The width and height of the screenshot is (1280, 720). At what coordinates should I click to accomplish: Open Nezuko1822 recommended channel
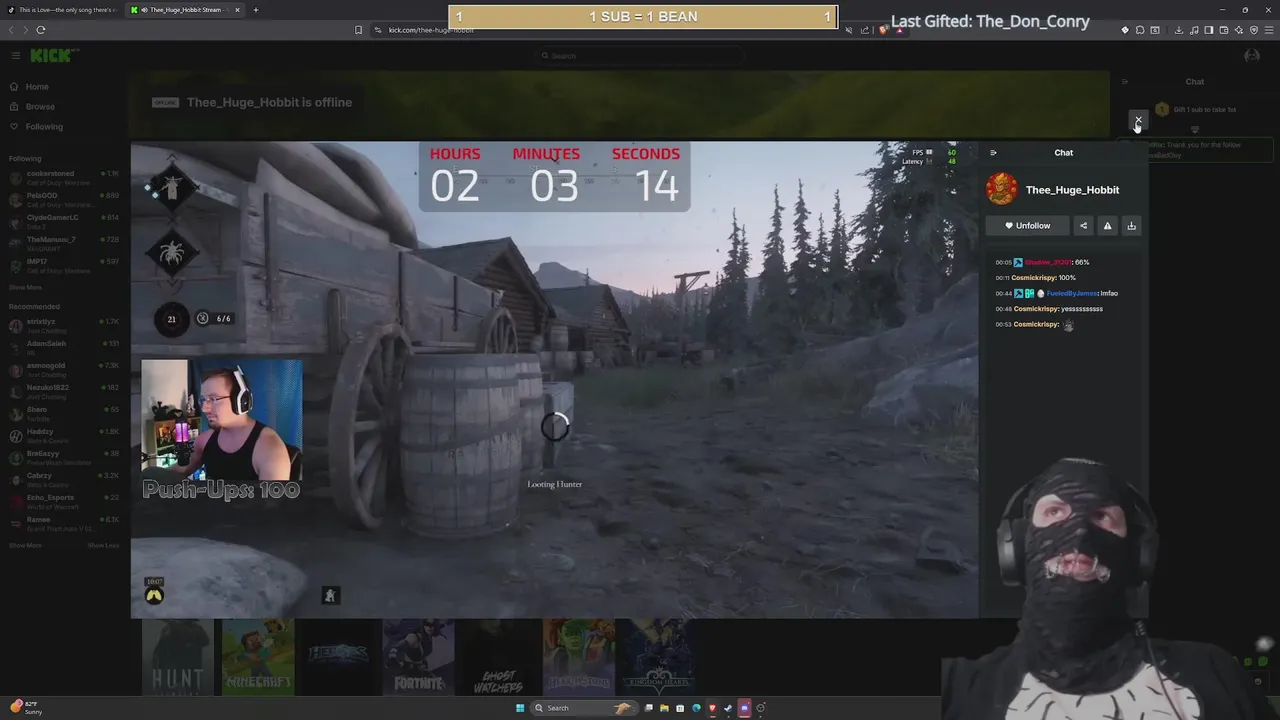click(x=64, y=391)
